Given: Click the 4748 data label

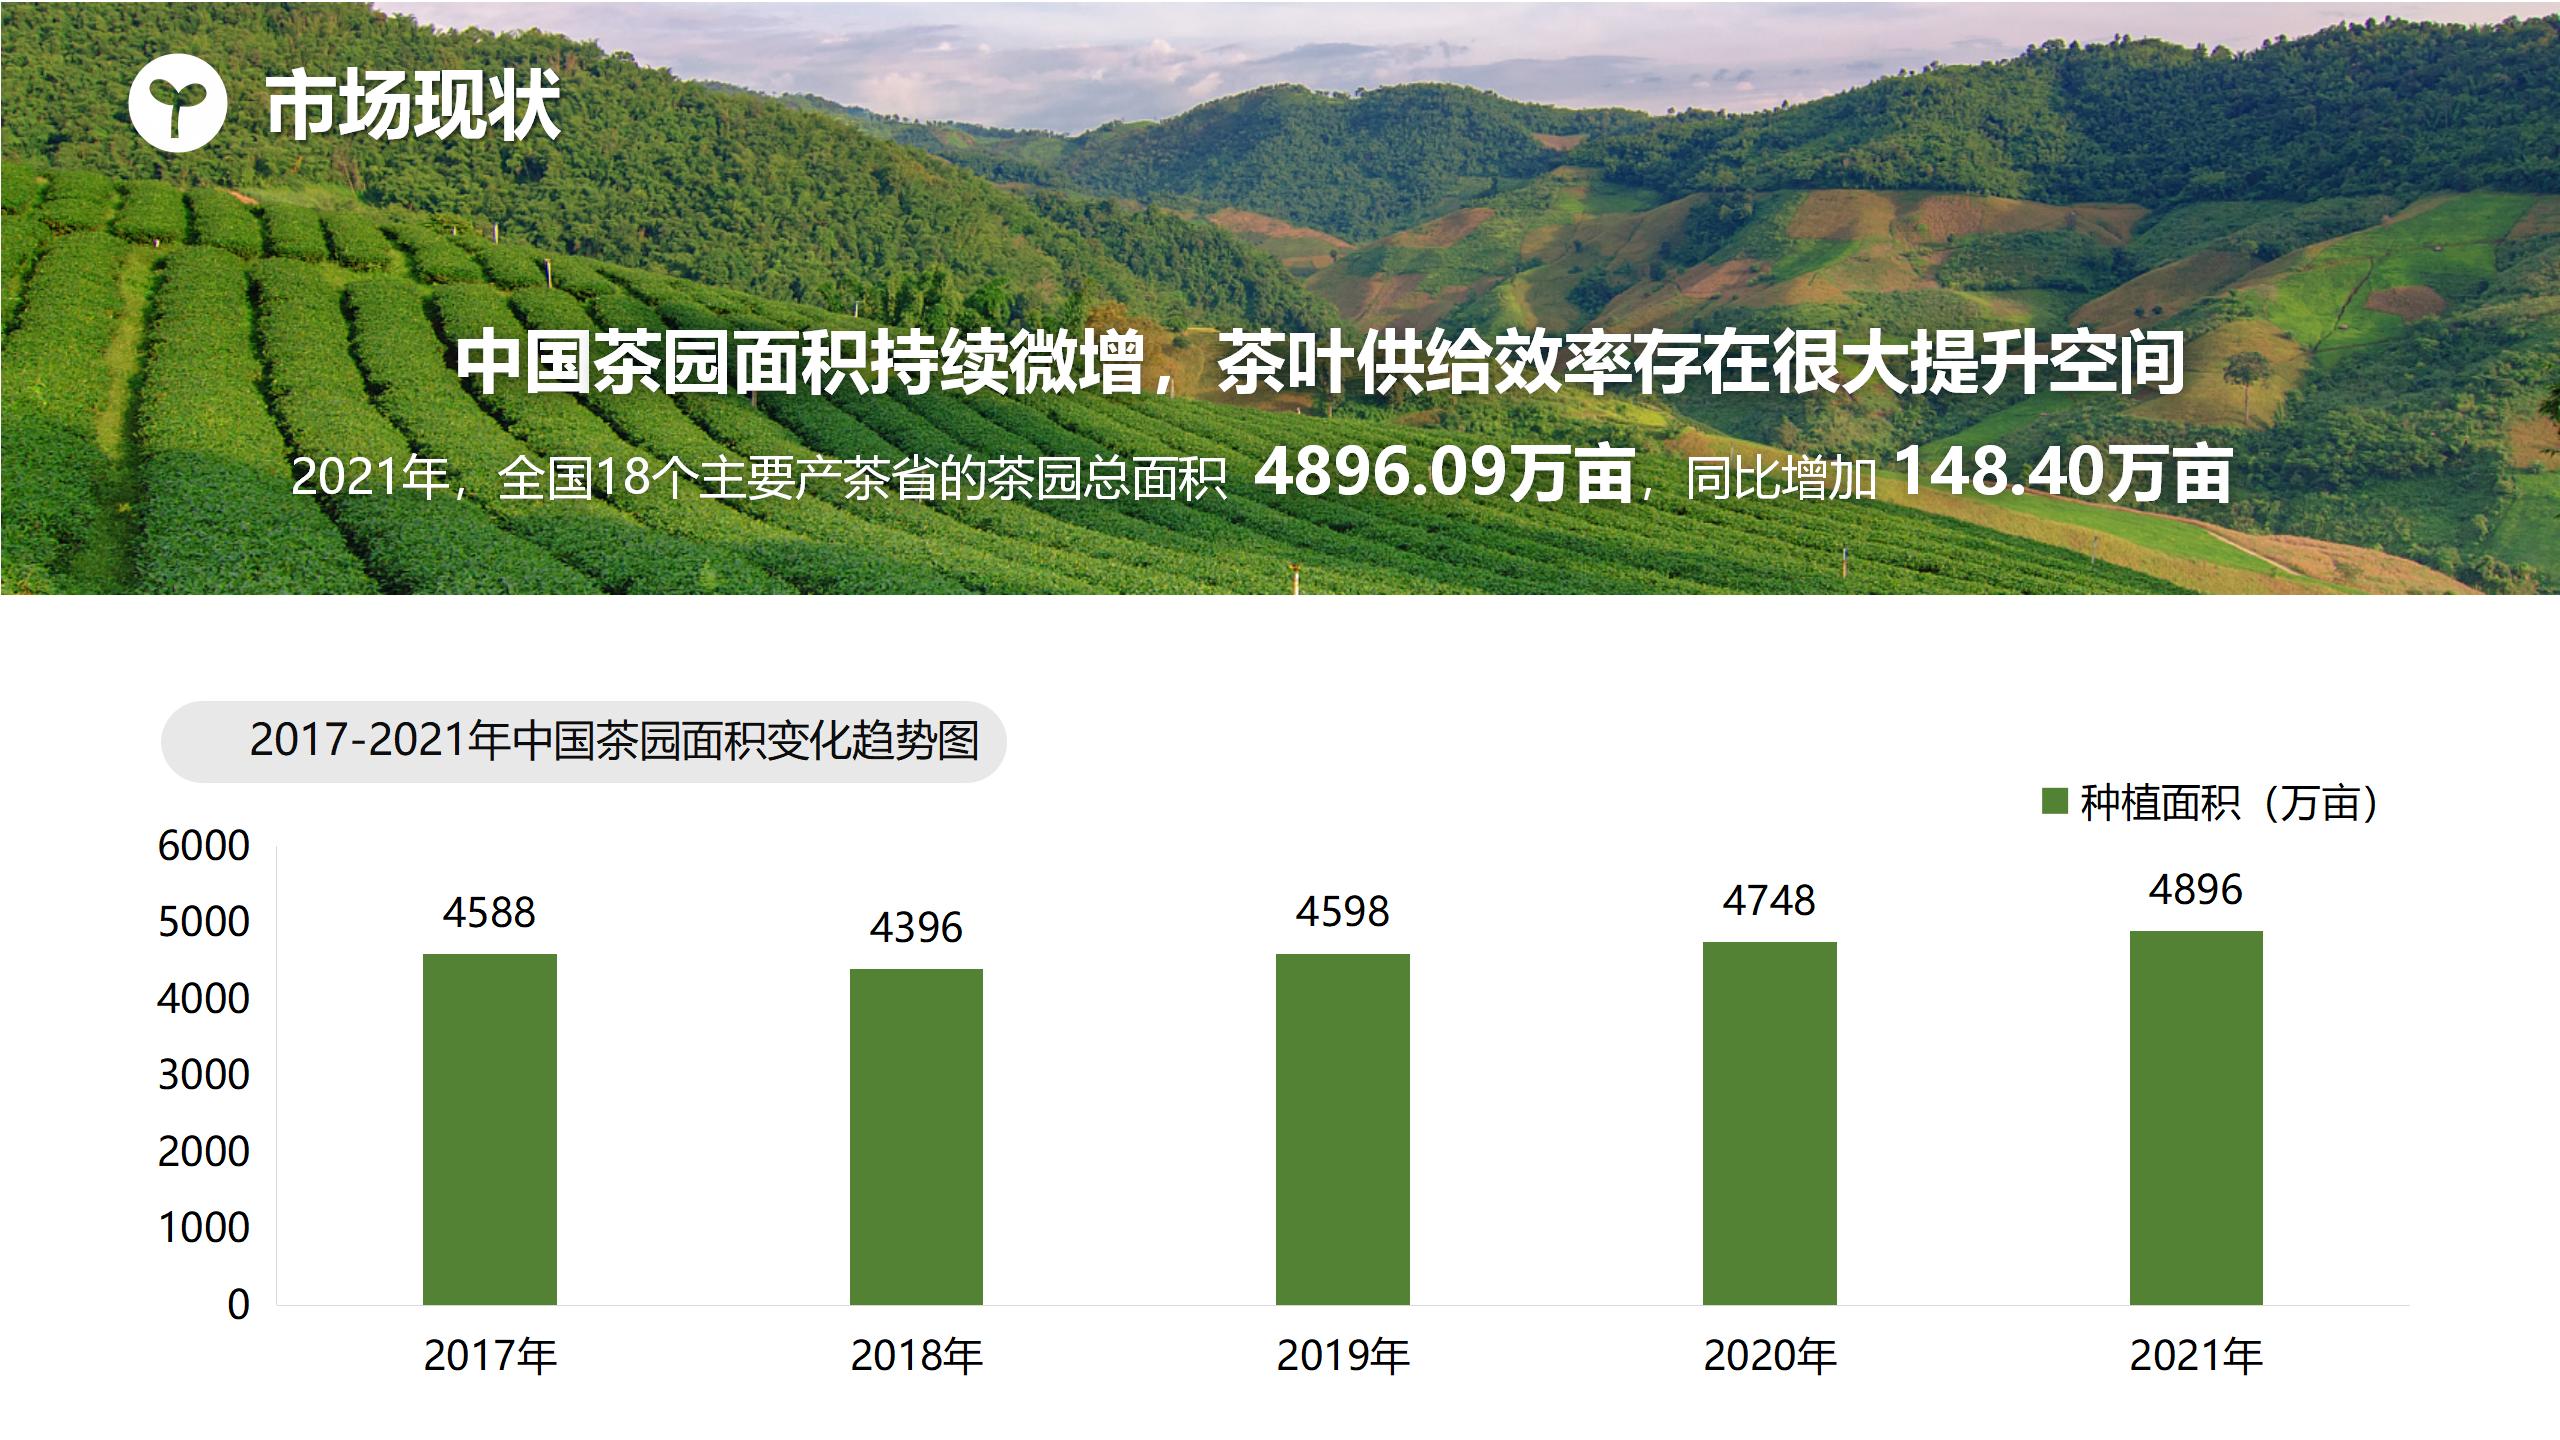Looking at the screenshot, I should 1769,901.
